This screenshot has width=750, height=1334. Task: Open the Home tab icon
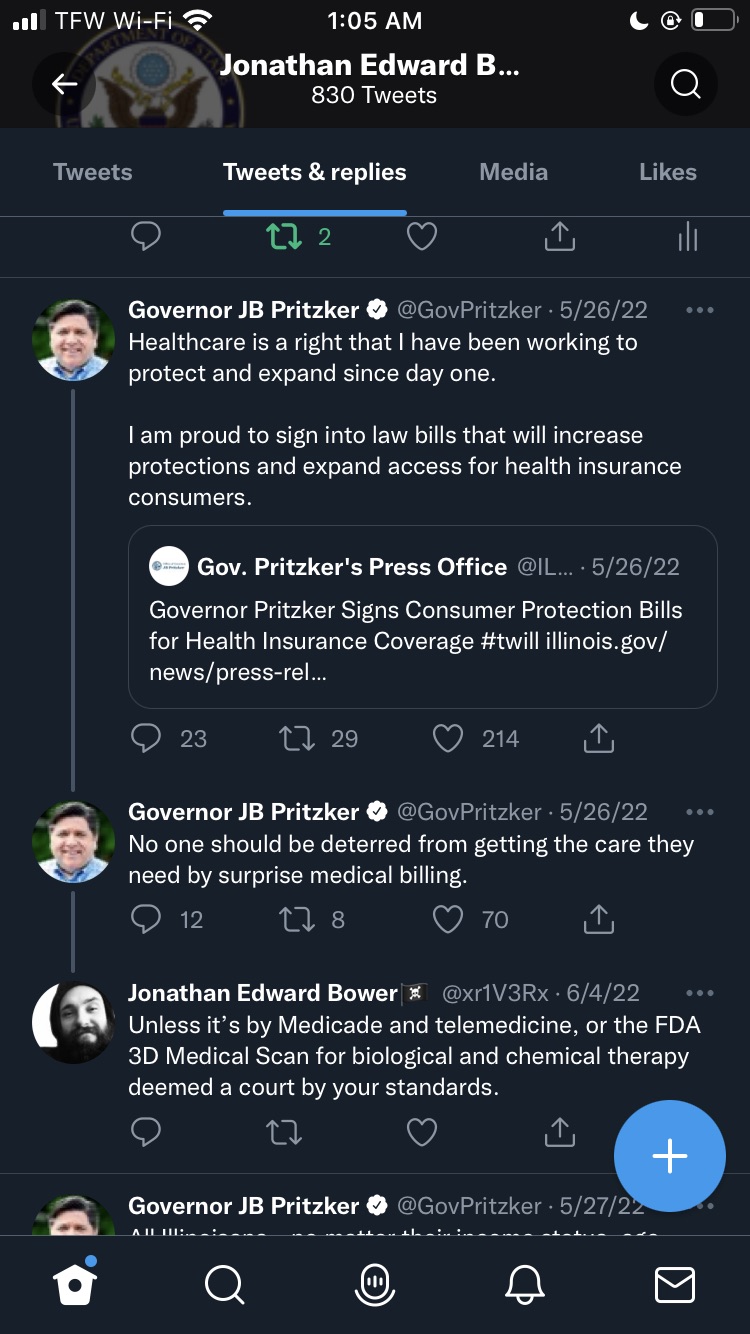[x=75, y=1284]
